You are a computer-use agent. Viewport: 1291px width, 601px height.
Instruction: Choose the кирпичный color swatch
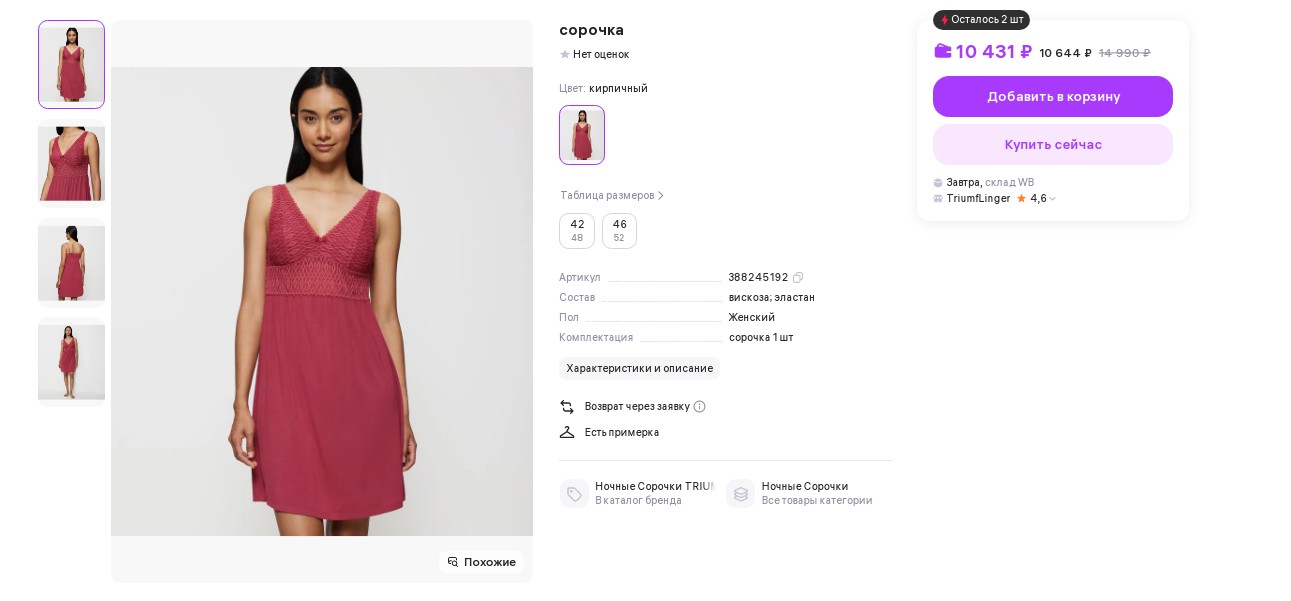tap(582, 135)
